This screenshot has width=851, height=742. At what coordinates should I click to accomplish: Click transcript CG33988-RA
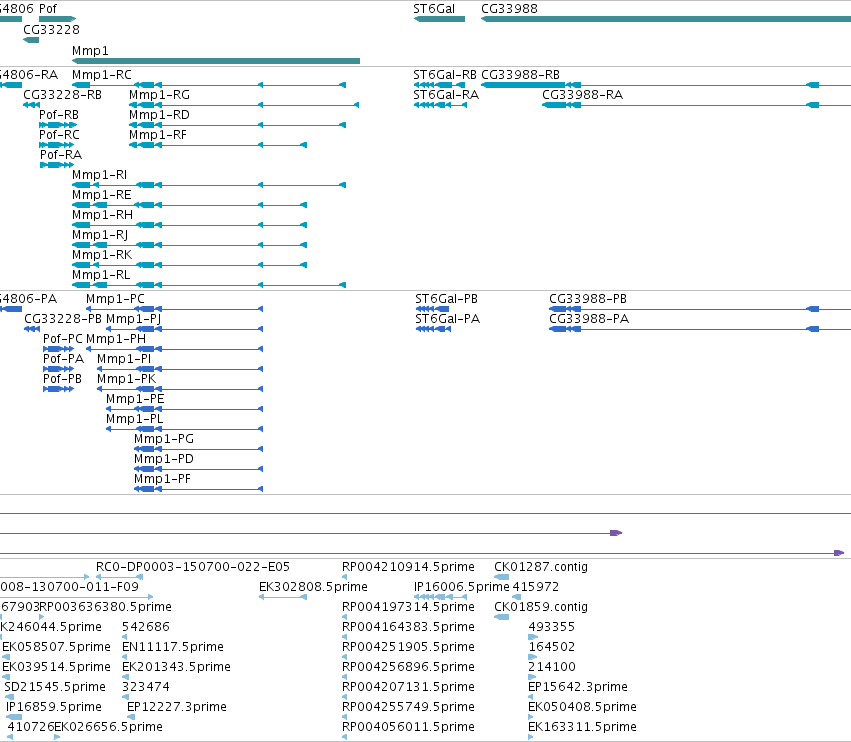(x=582, y=94)
